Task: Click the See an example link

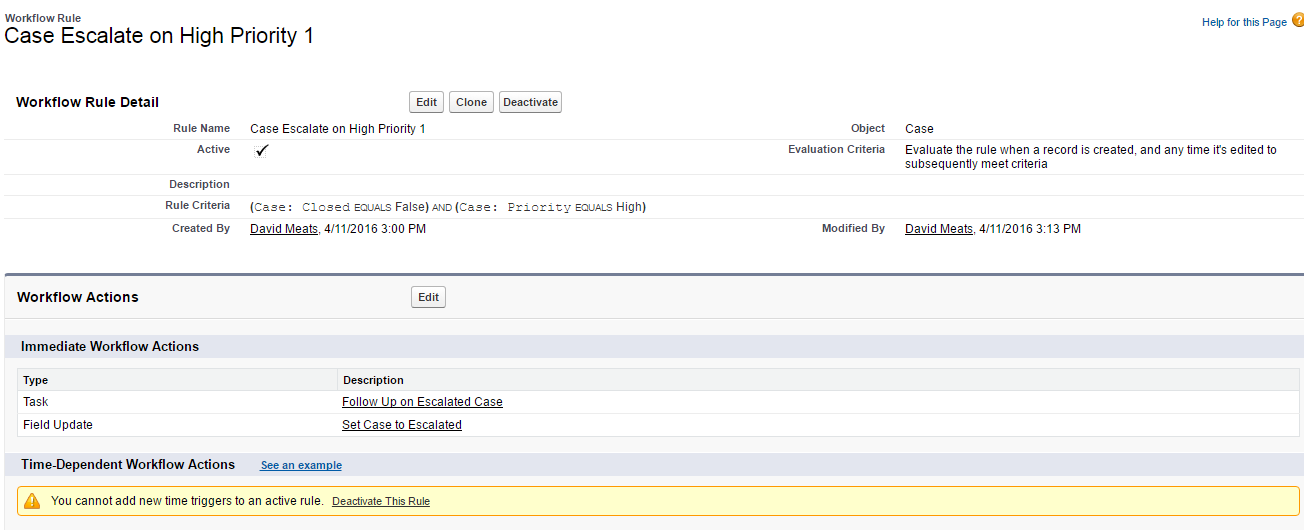Action: click(301, 466)
